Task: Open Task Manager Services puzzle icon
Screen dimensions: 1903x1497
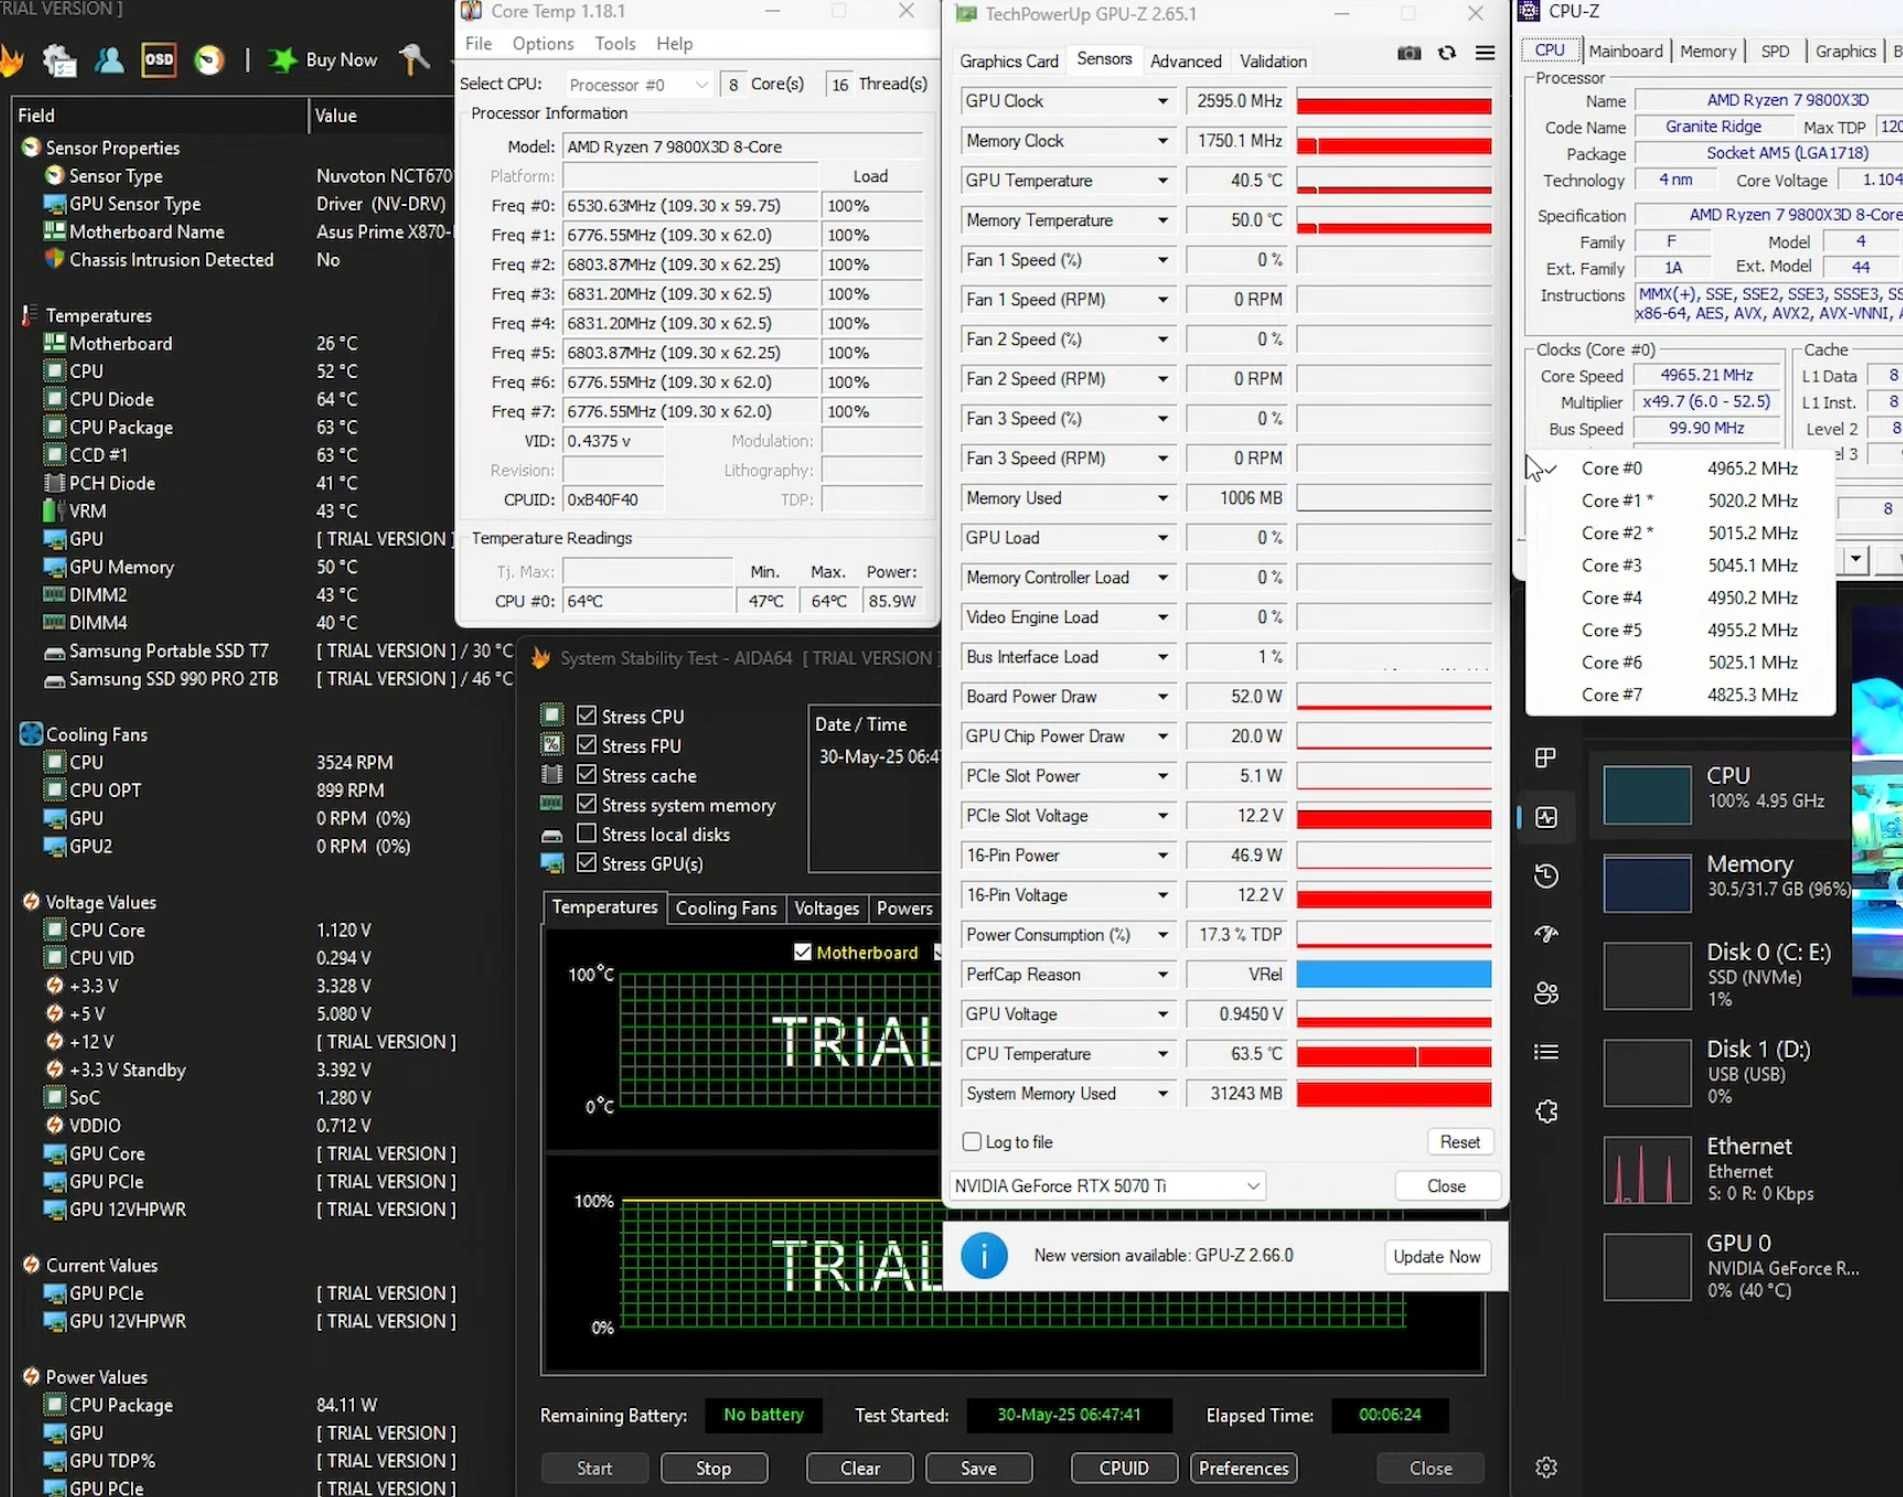Action: coord(1546,1111)
